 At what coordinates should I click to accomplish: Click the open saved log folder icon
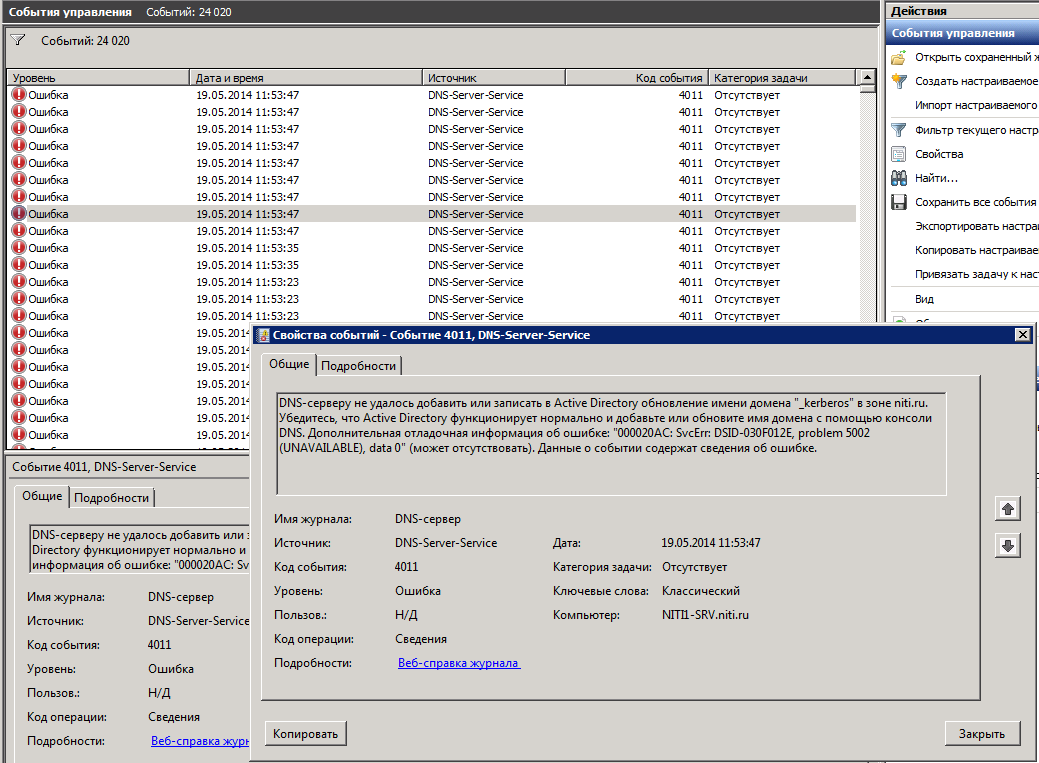pos(899,58)
